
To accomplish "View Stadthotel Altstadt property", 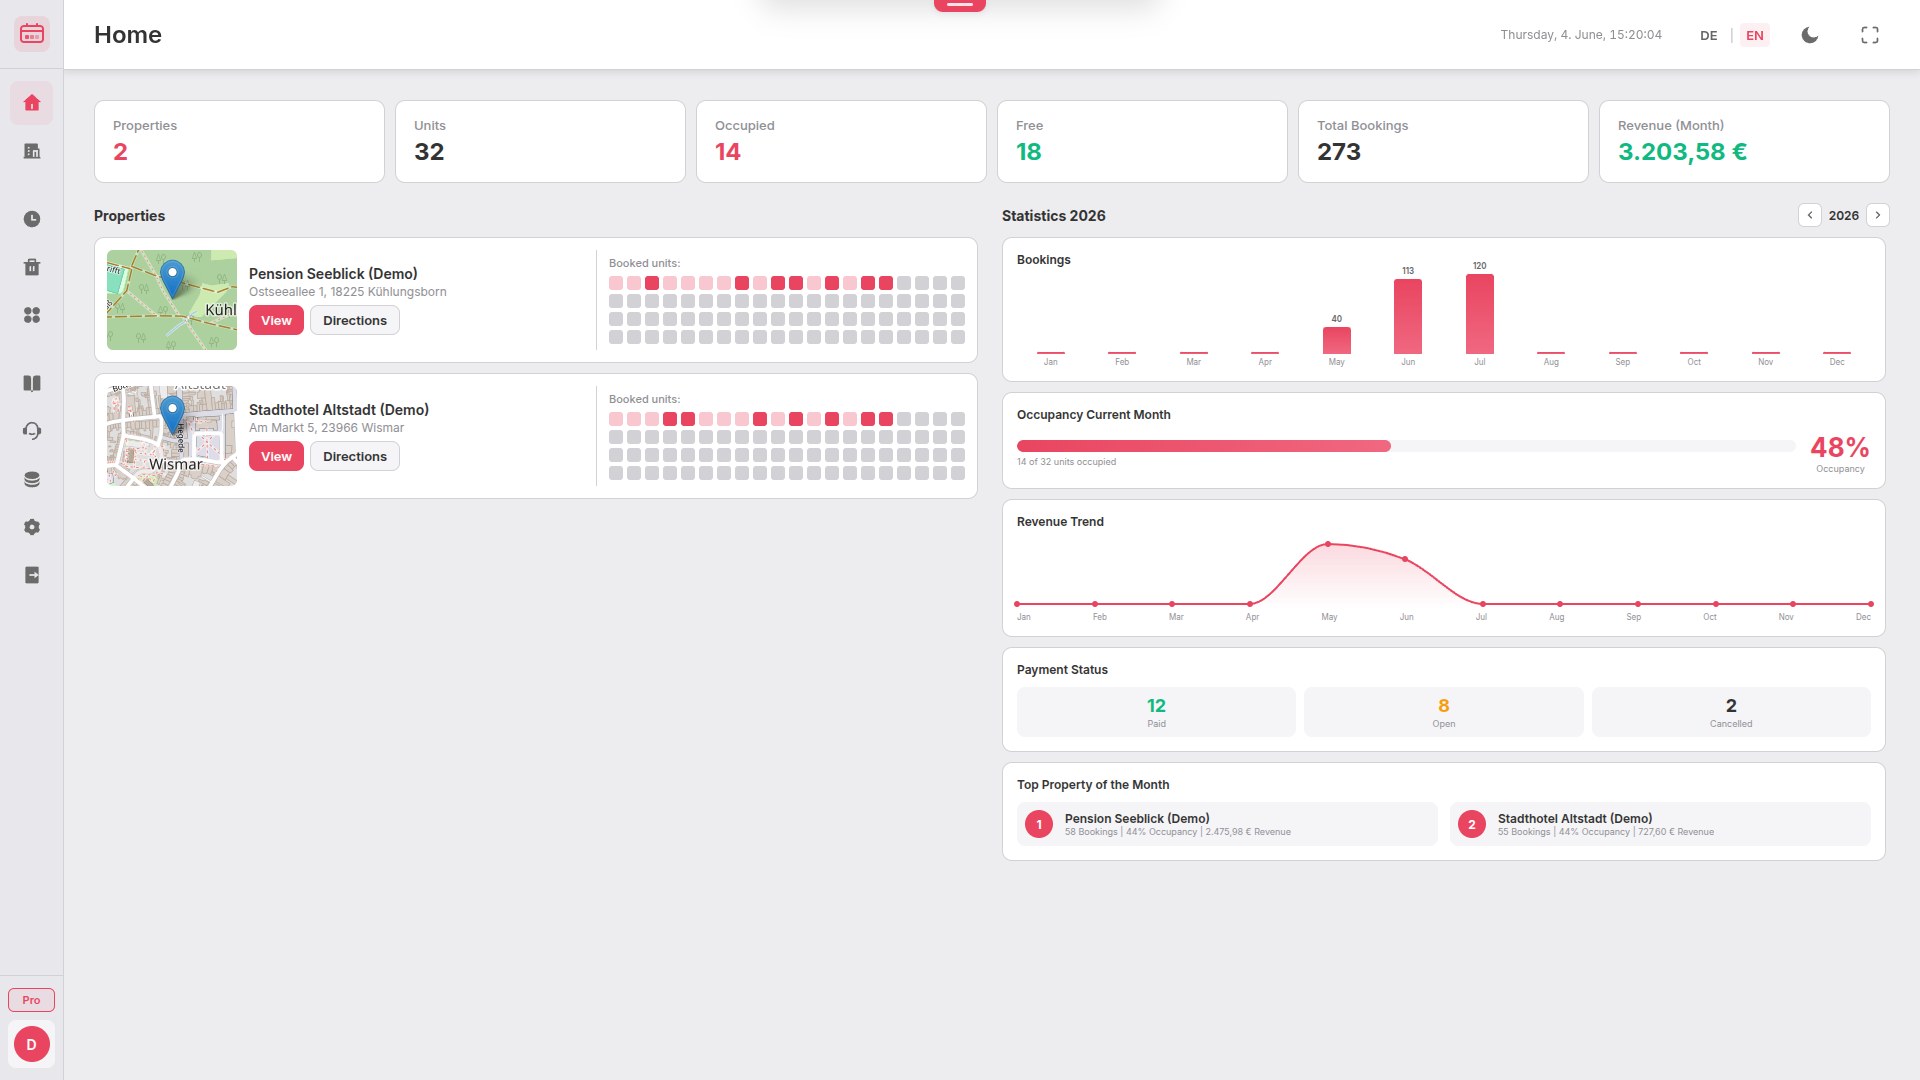I will click(x=276, y=456).
